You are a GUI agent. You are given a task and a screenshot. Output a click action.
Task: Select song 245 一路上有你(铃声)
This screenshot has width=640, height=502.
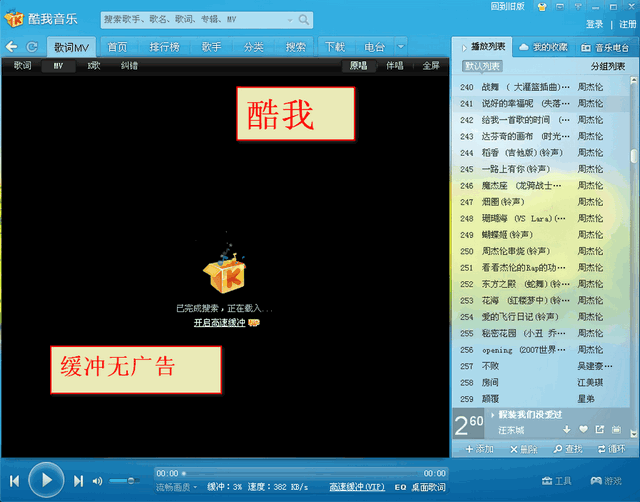pyautogui.click(x=540, y=169)
